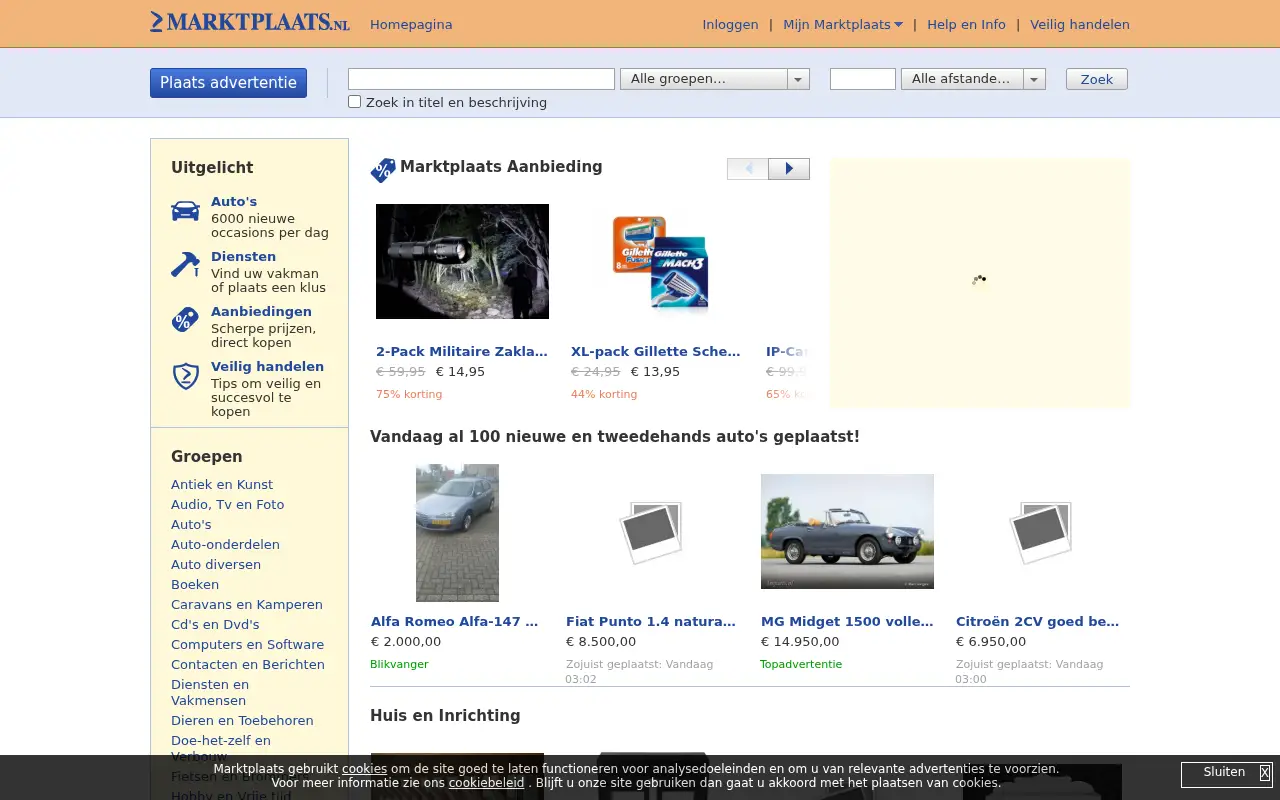
Task: Click the hammer icon beside Diensten
Action: coord(185,264)
